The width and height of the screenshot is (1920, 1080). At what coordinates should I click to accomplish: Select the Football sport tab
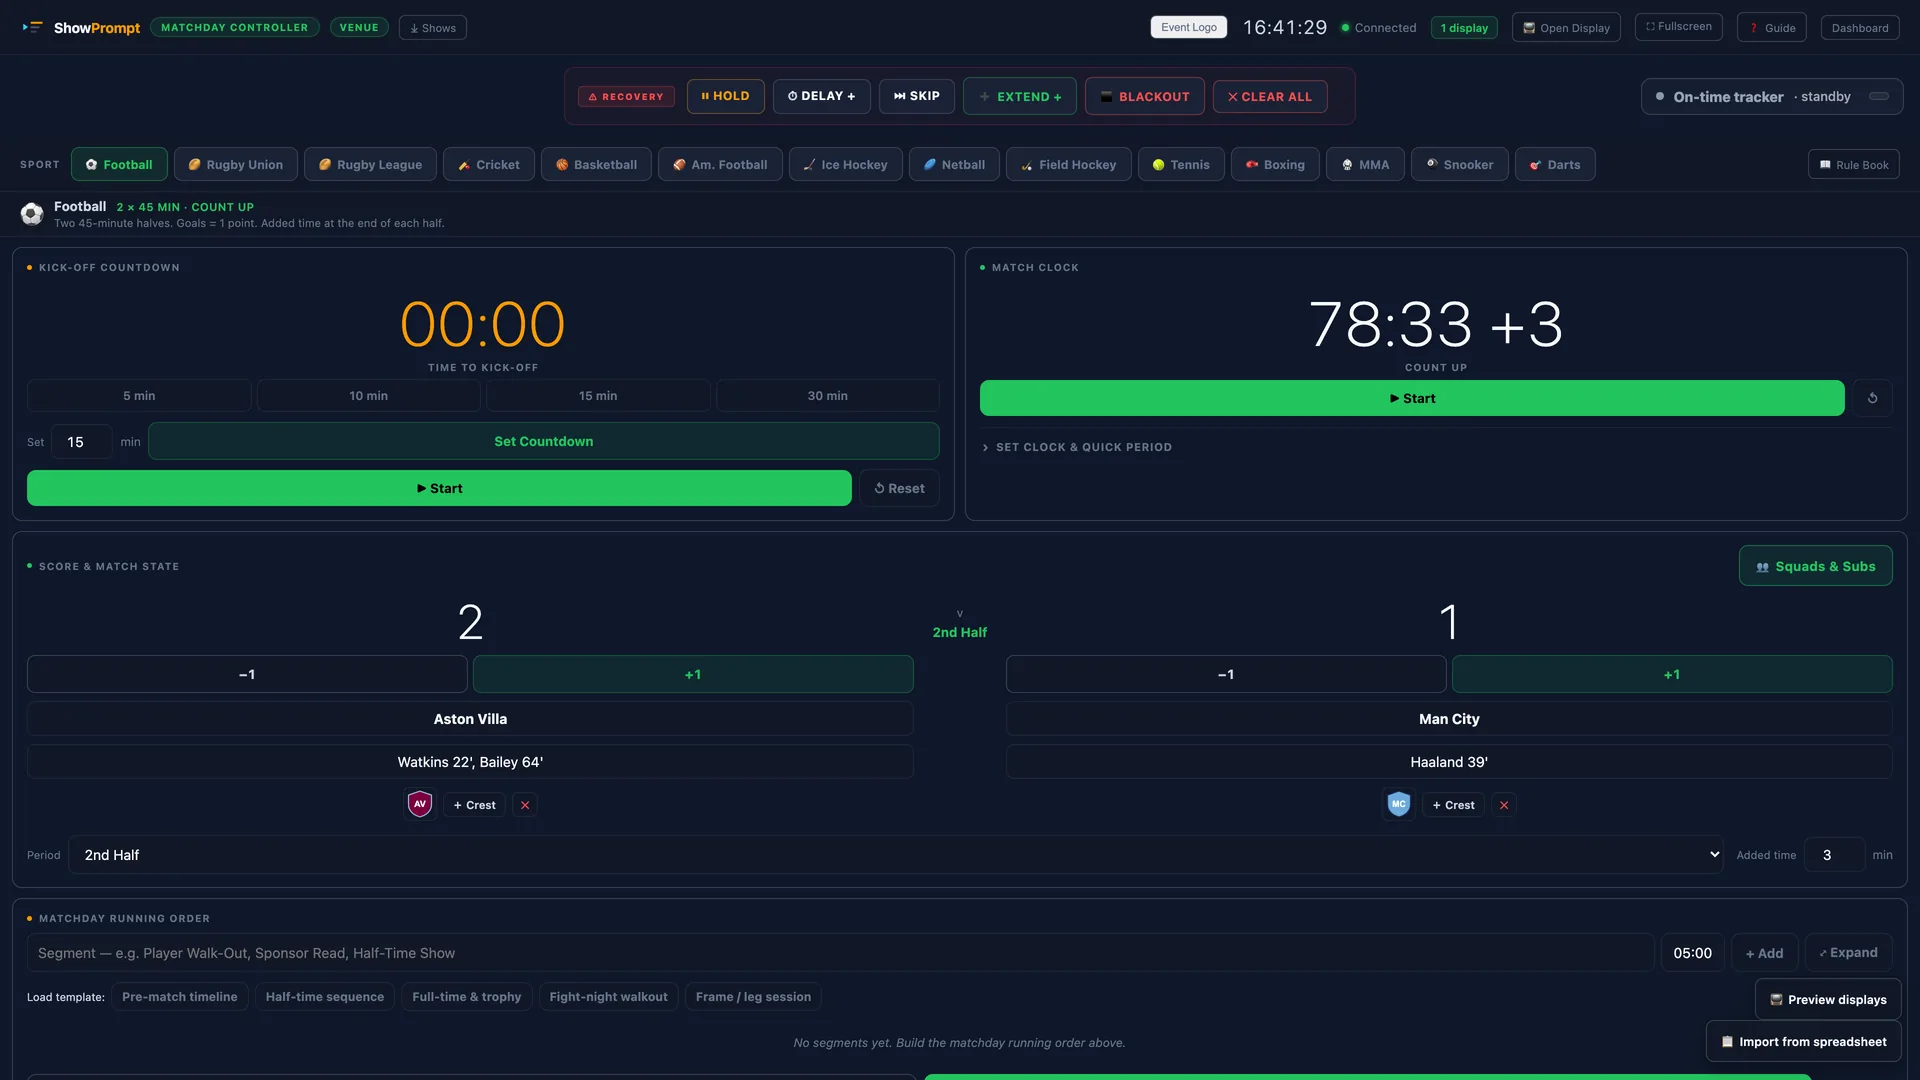pyautogui.click(x=119, y=165)
